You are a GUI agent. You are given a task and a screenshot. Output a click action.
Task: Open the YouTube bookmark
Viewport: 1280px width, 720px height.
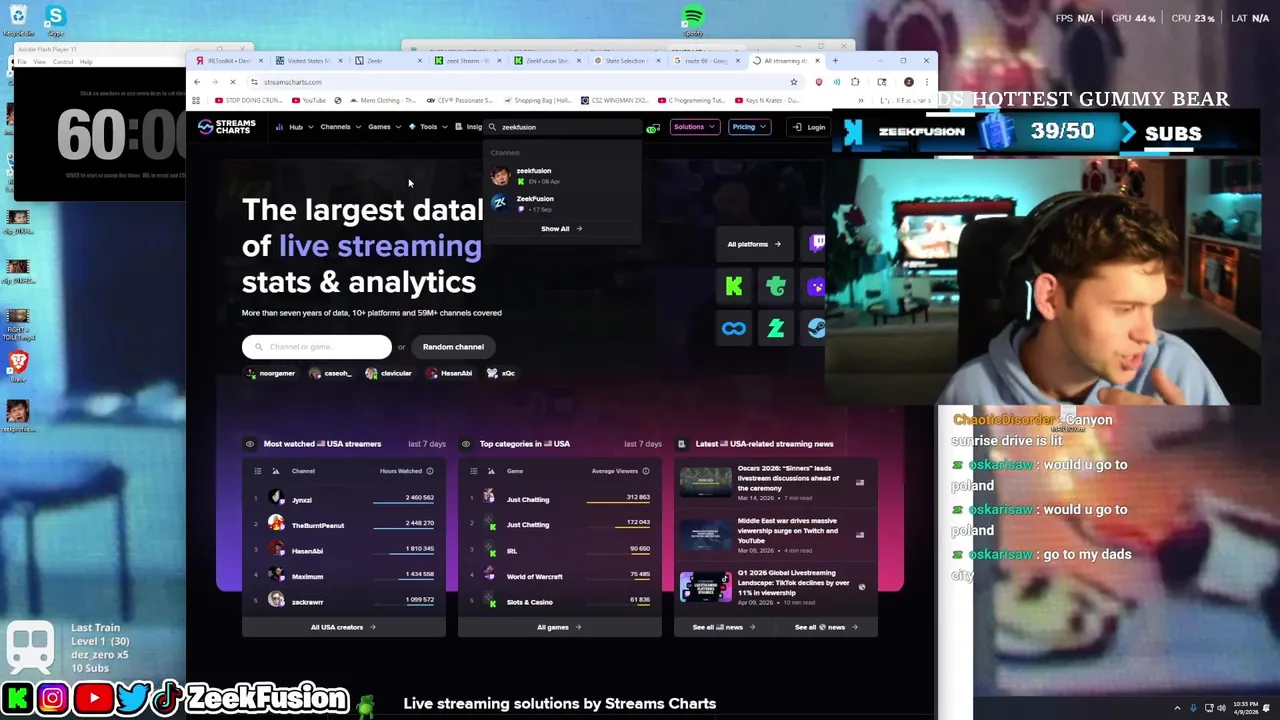coord(308,100)
